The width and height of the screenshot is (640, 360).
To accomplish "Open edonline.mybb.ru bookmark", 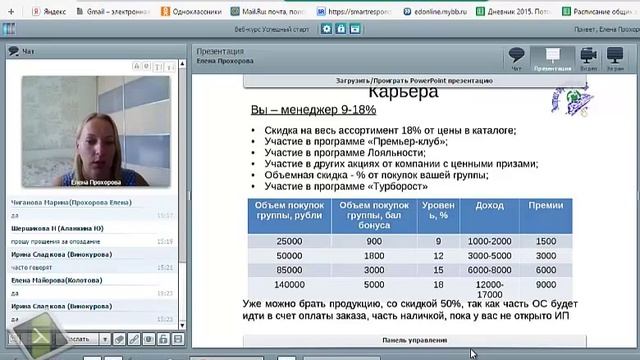I will pos(435,12).
